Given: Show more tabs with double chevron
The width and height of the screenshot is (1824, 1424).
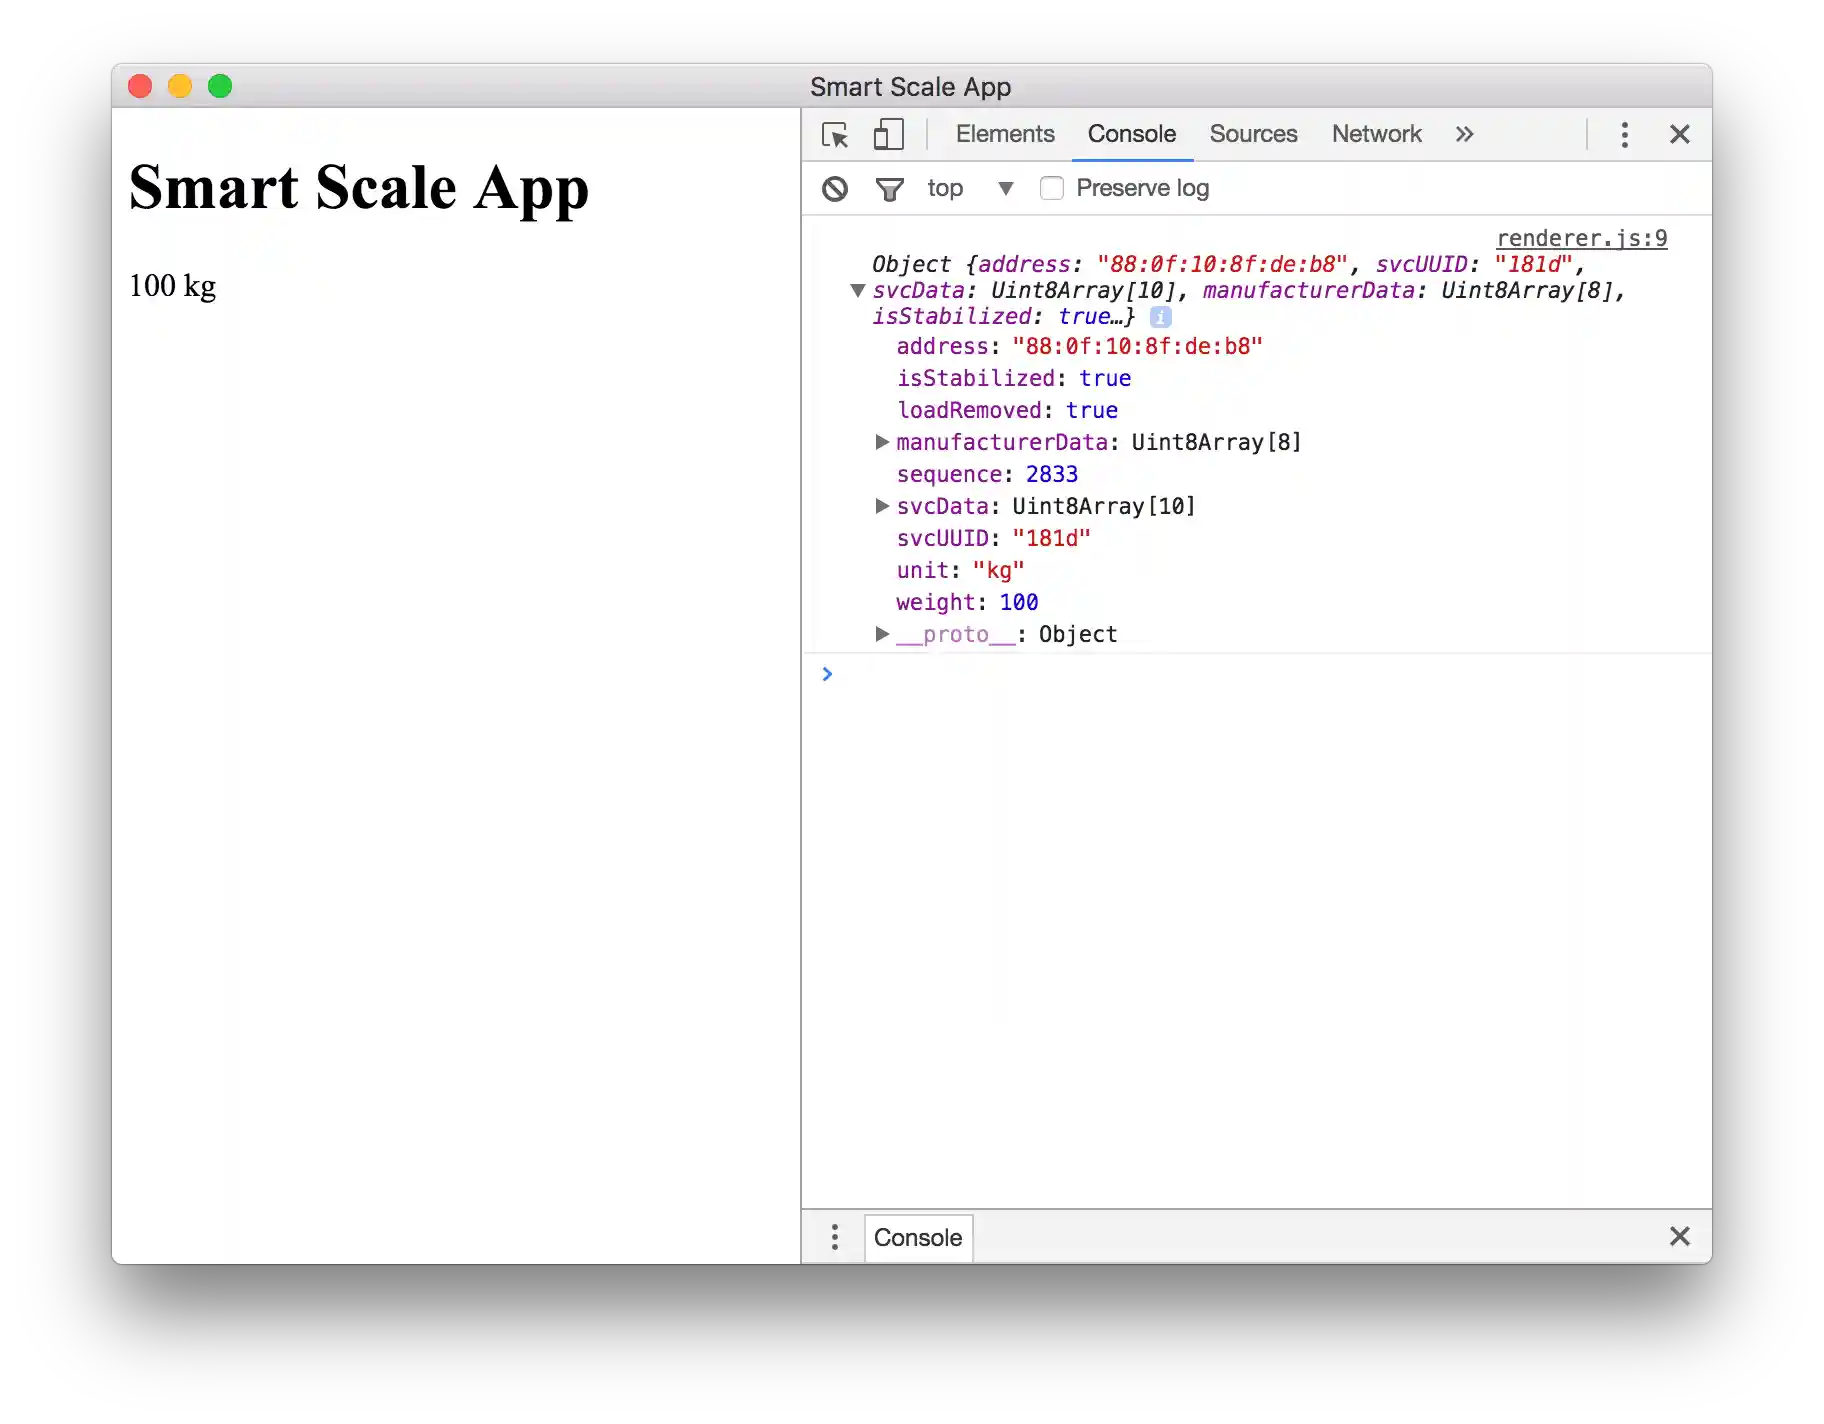Looking at the screenshot, I should [1464, 135].
